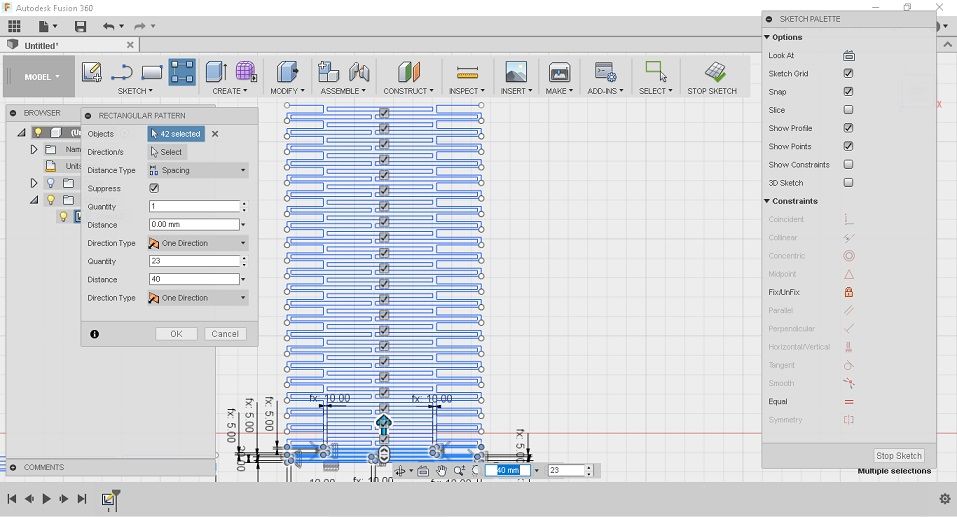
Task: Click the Stop Sketch button in palette
Action: (898, 455)
